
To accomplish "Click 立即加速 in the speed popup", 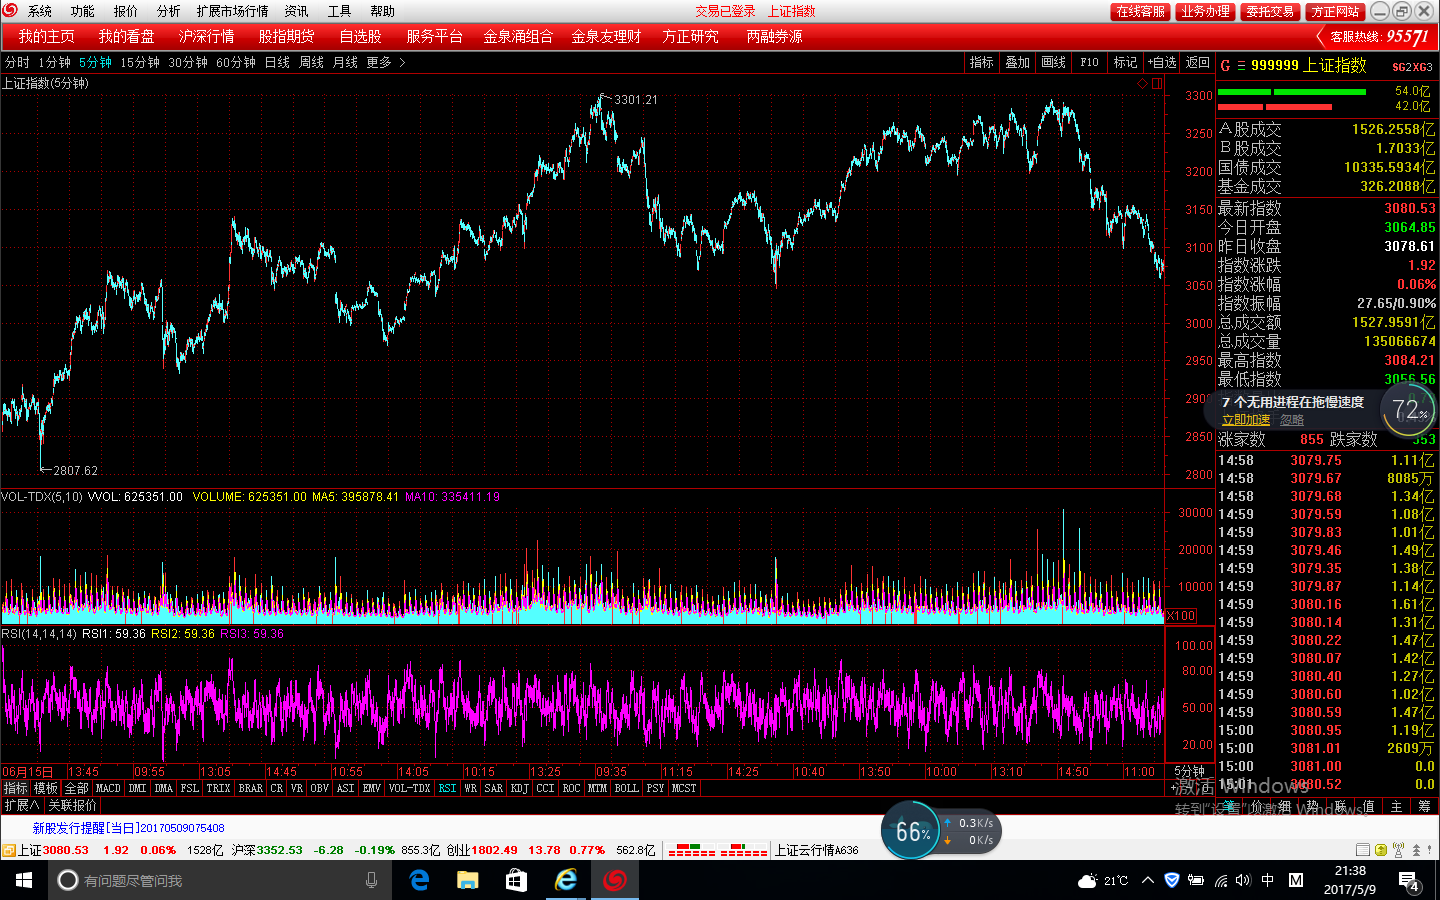I will click(1246, 420).
